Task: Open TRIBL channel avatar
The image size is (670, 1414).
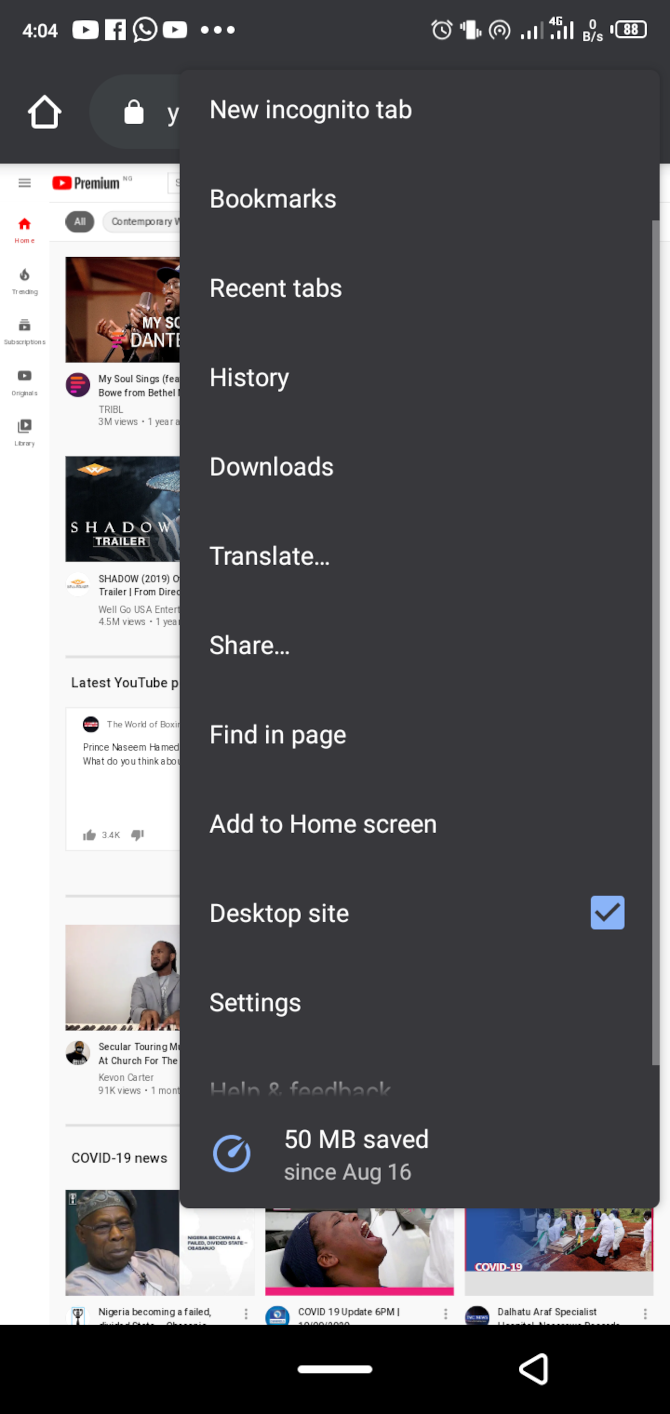Action: [78, 385]
